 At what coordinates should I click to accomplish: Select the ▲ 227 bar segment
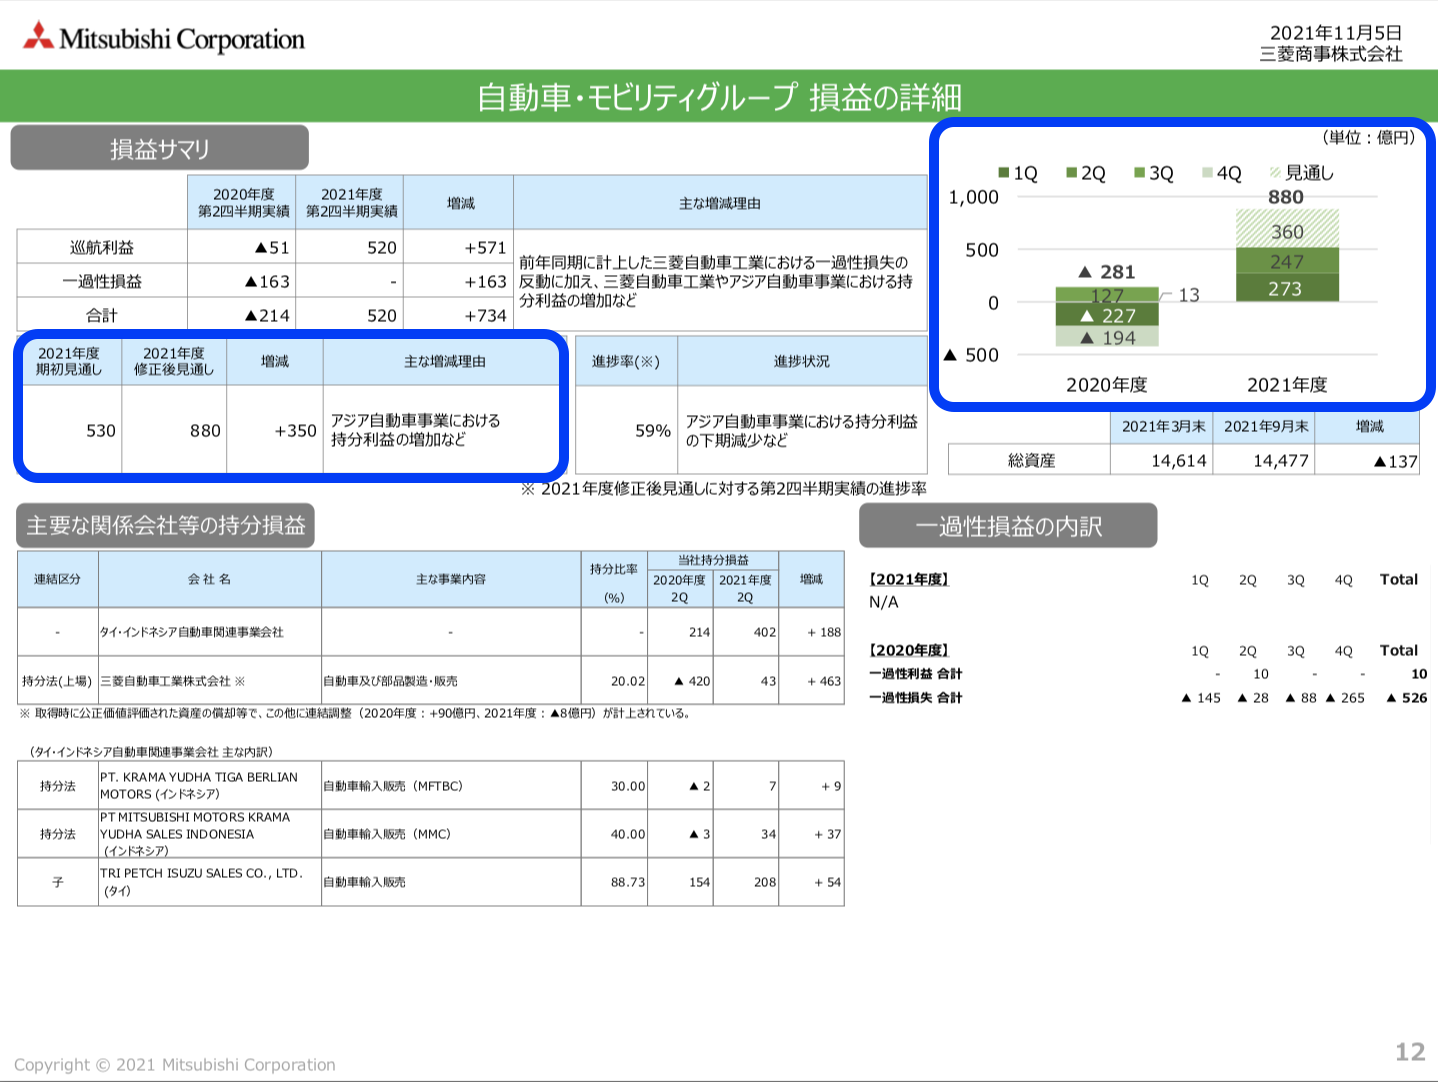tap(1107, 315)
